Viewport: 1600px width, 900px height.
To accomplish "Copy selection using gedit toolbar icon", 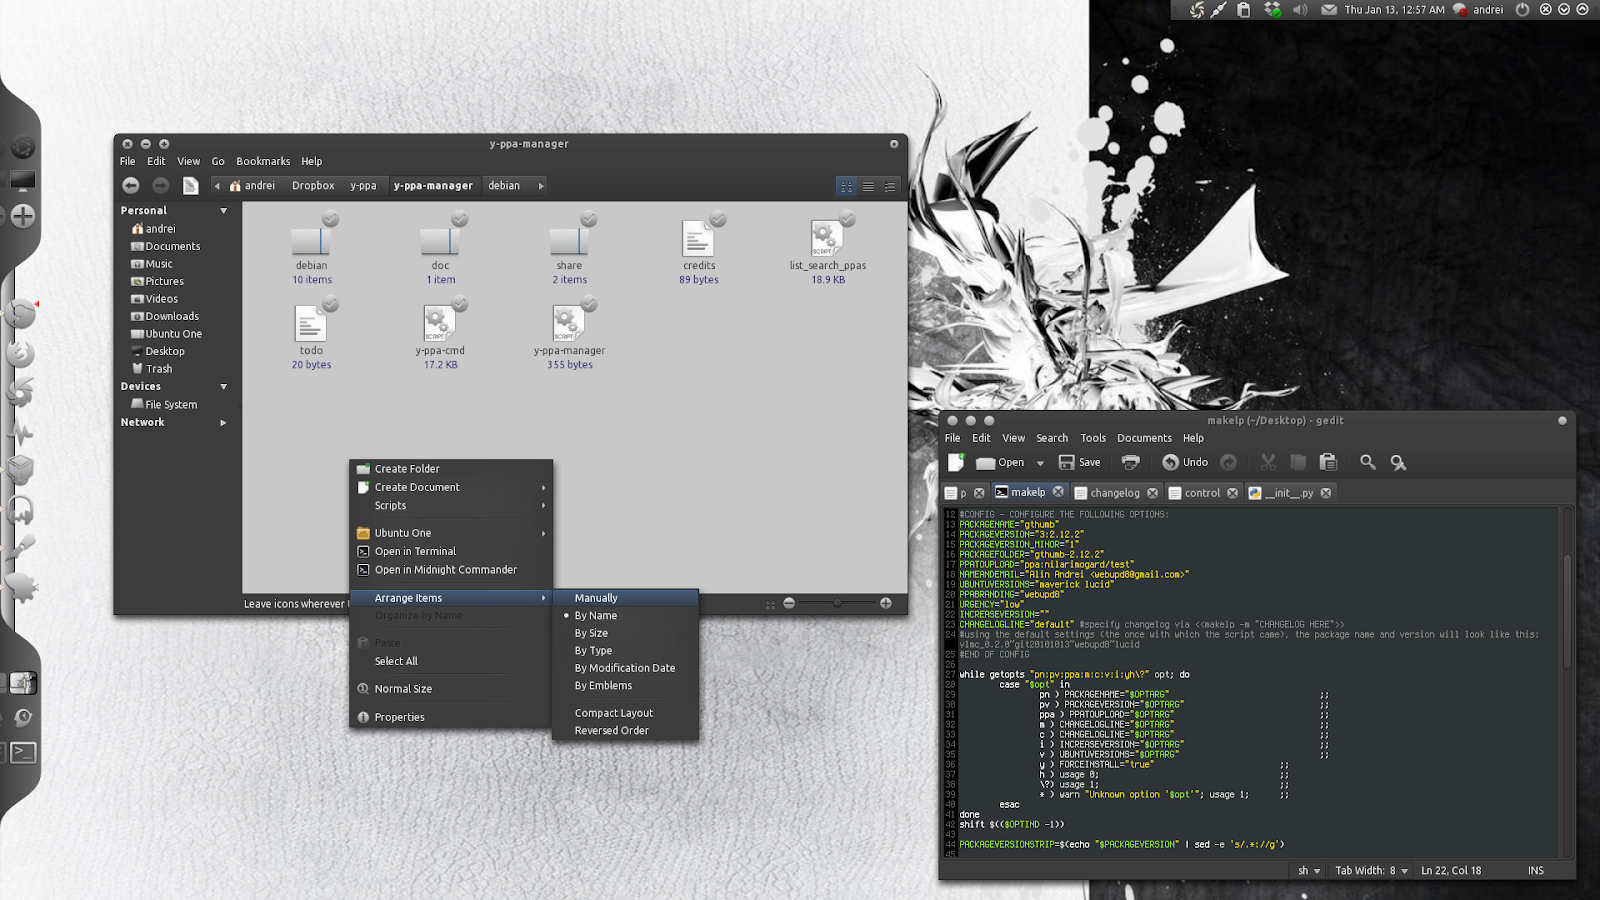I will click(x=1298, y=462).
